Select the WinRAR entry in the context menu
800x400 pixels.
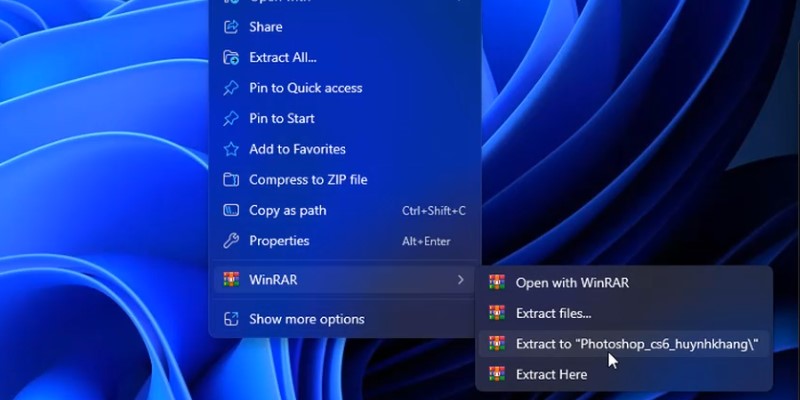[x=273, y=280]
